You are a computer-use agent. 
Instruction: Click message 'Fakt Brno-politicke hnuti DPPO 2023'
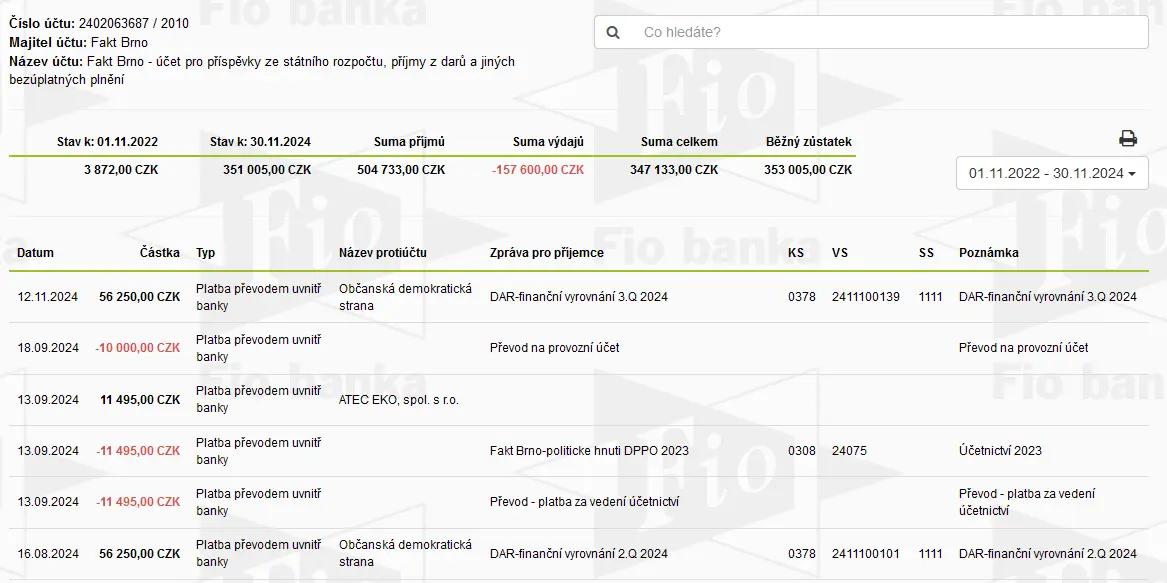coord(589,450)
